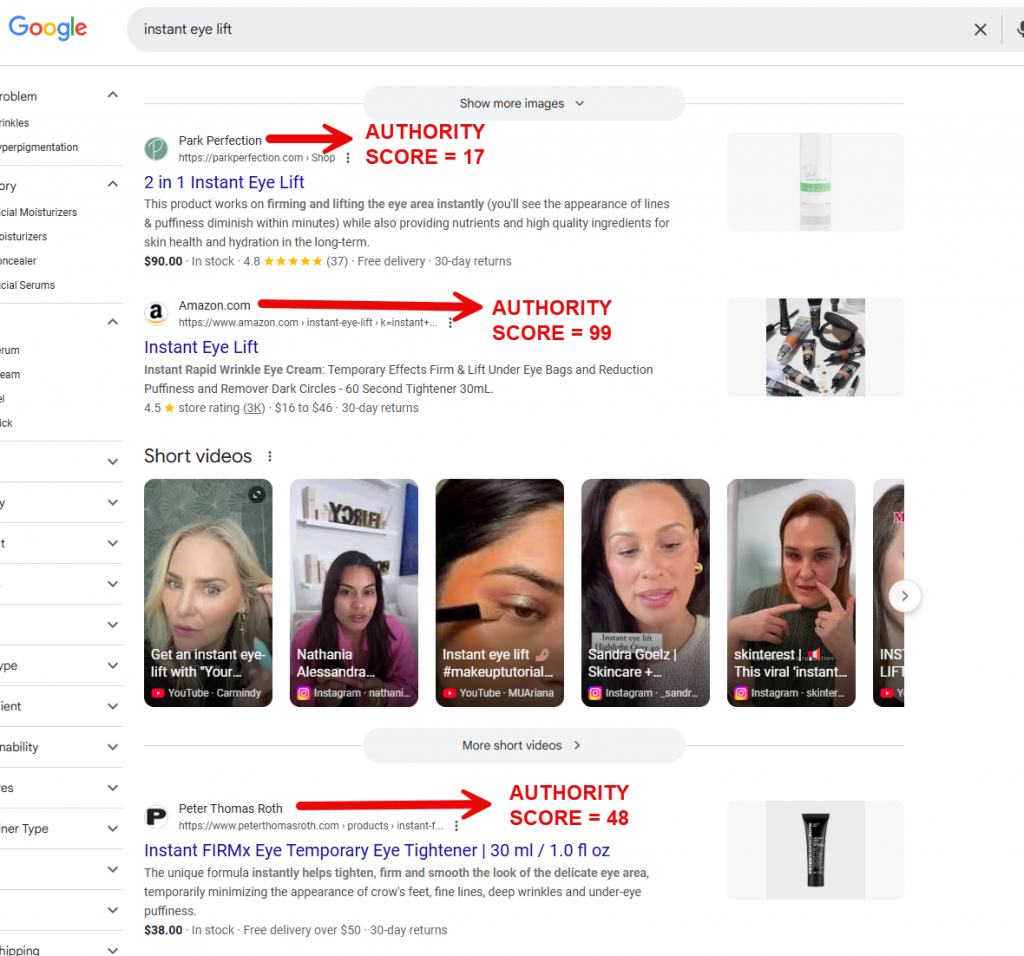This screenshot has height=956, width=1024.
Task: Expand the 'ner Type' filter section
Action: pos(112,829)
